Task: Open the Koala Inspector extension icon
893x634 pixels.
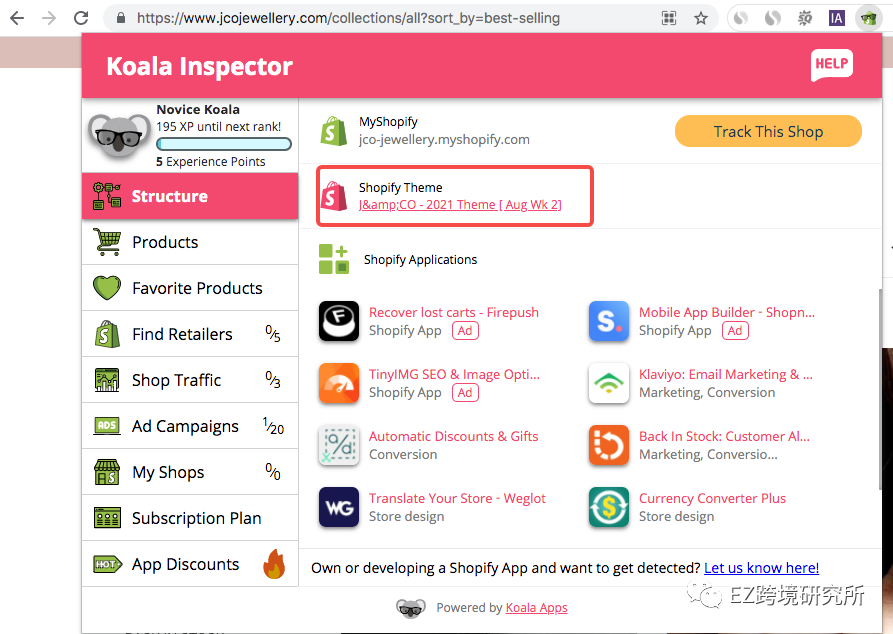Action: click(x=868, y=18)
